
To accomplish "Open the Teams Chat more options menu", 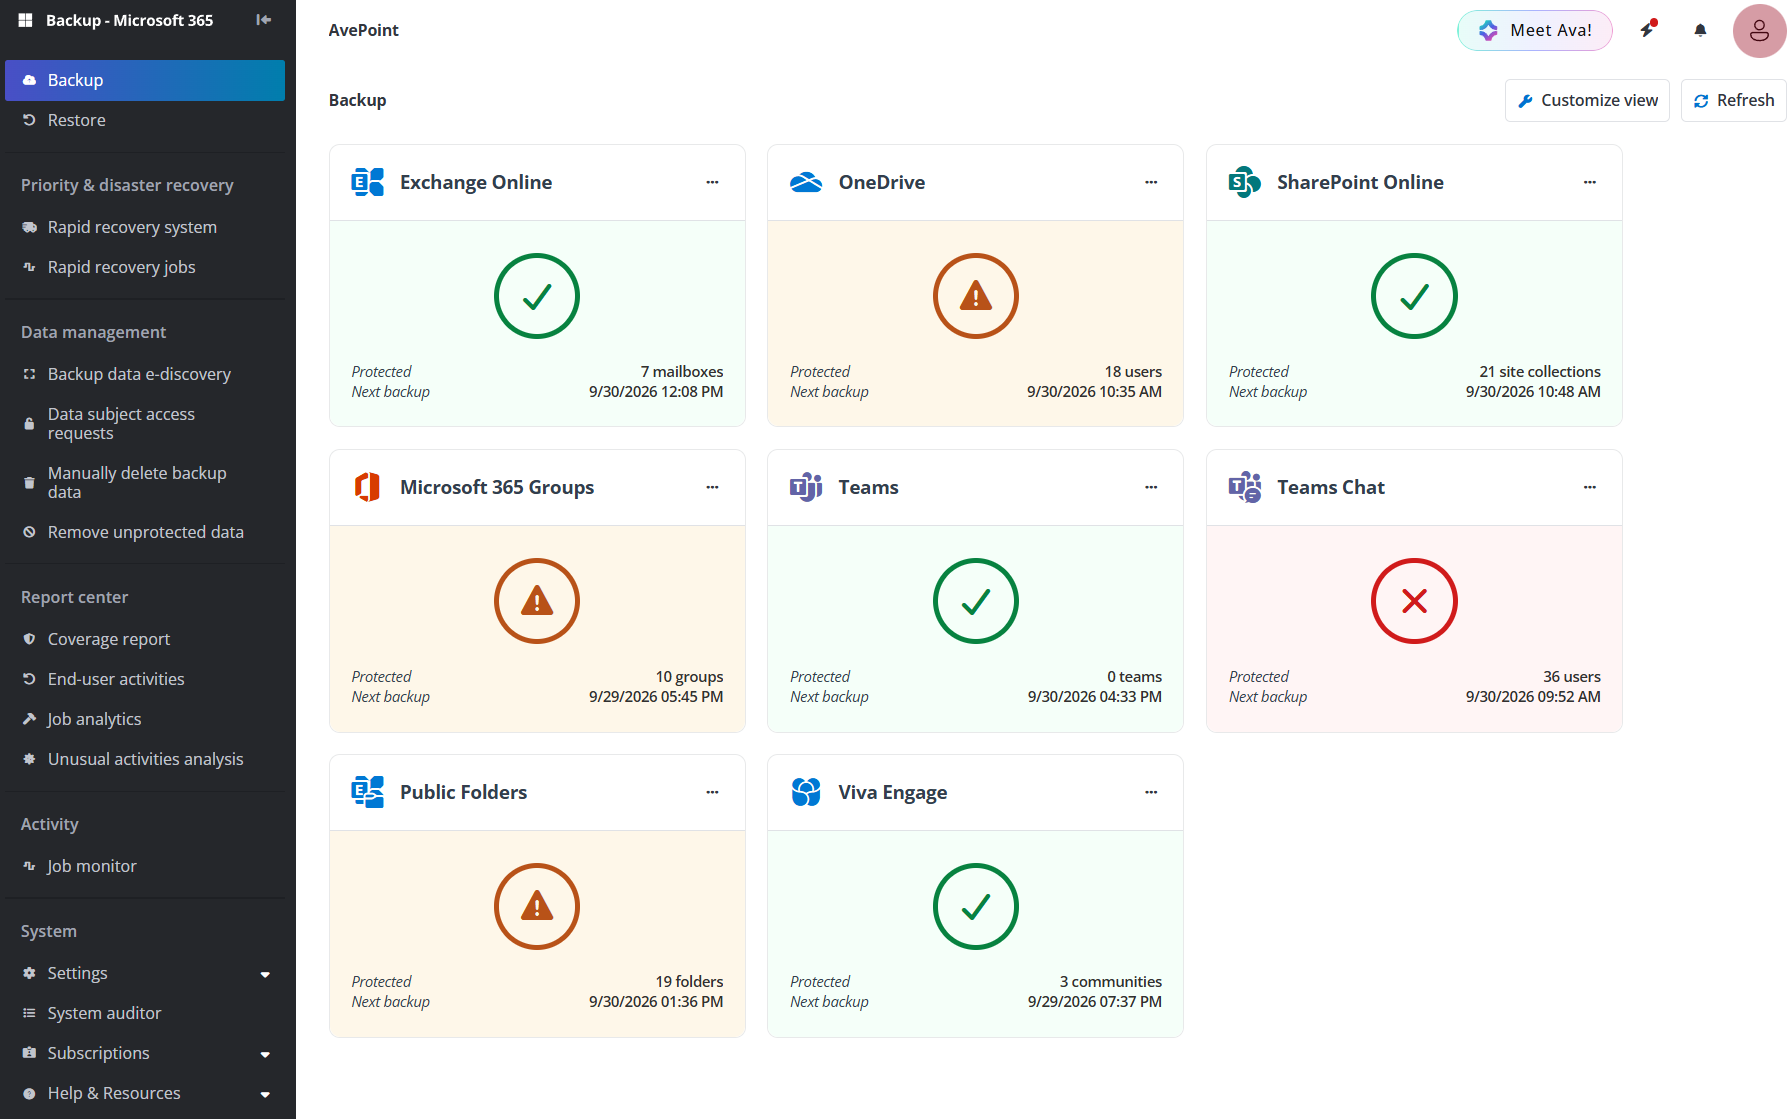I will click(x=1590, y=487).
